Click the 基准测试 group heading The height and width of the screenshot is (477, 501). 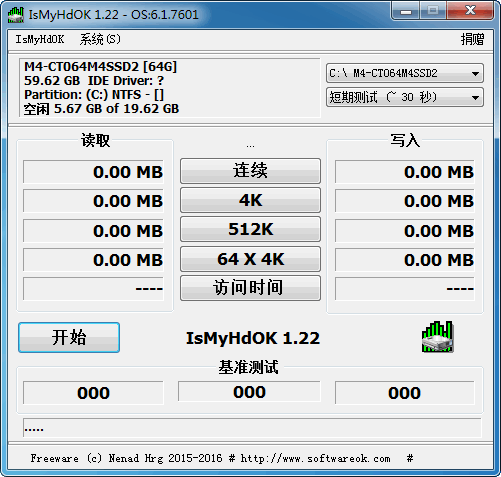(x=249, y=367)
